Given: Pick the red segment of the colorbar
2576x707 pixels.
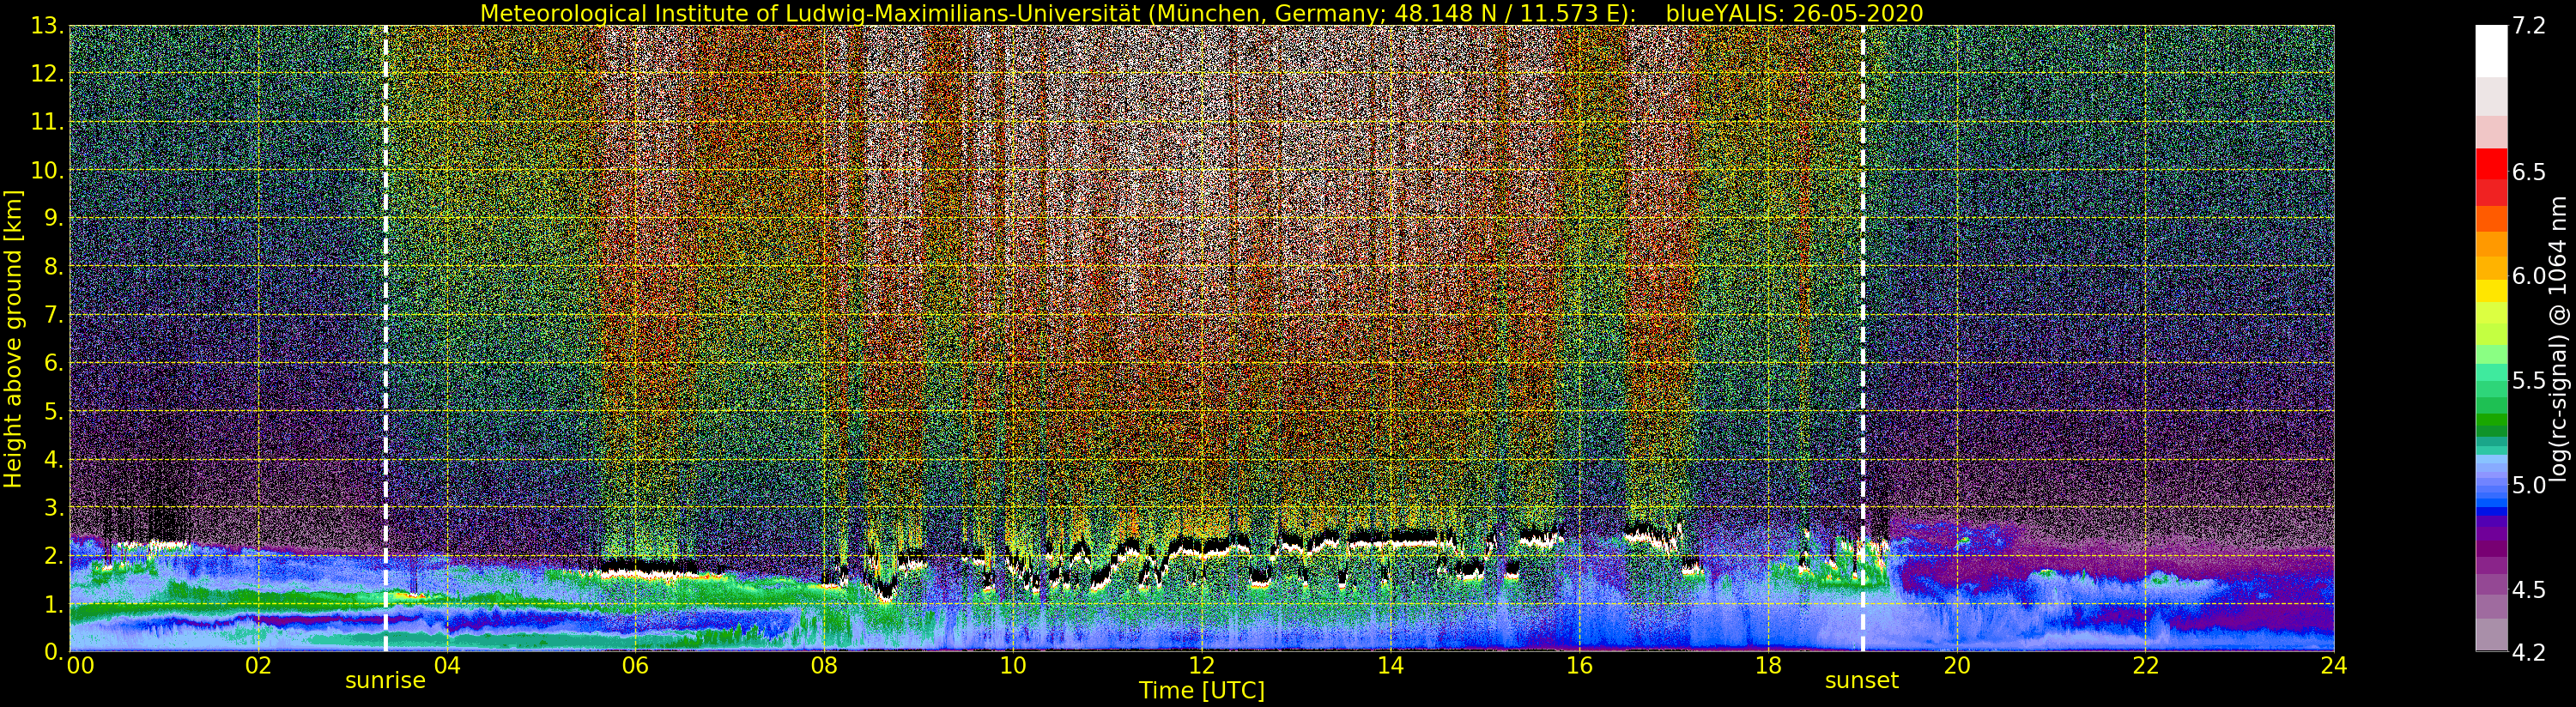Looking at the screenshot, I should click(x=2491, y=163).
